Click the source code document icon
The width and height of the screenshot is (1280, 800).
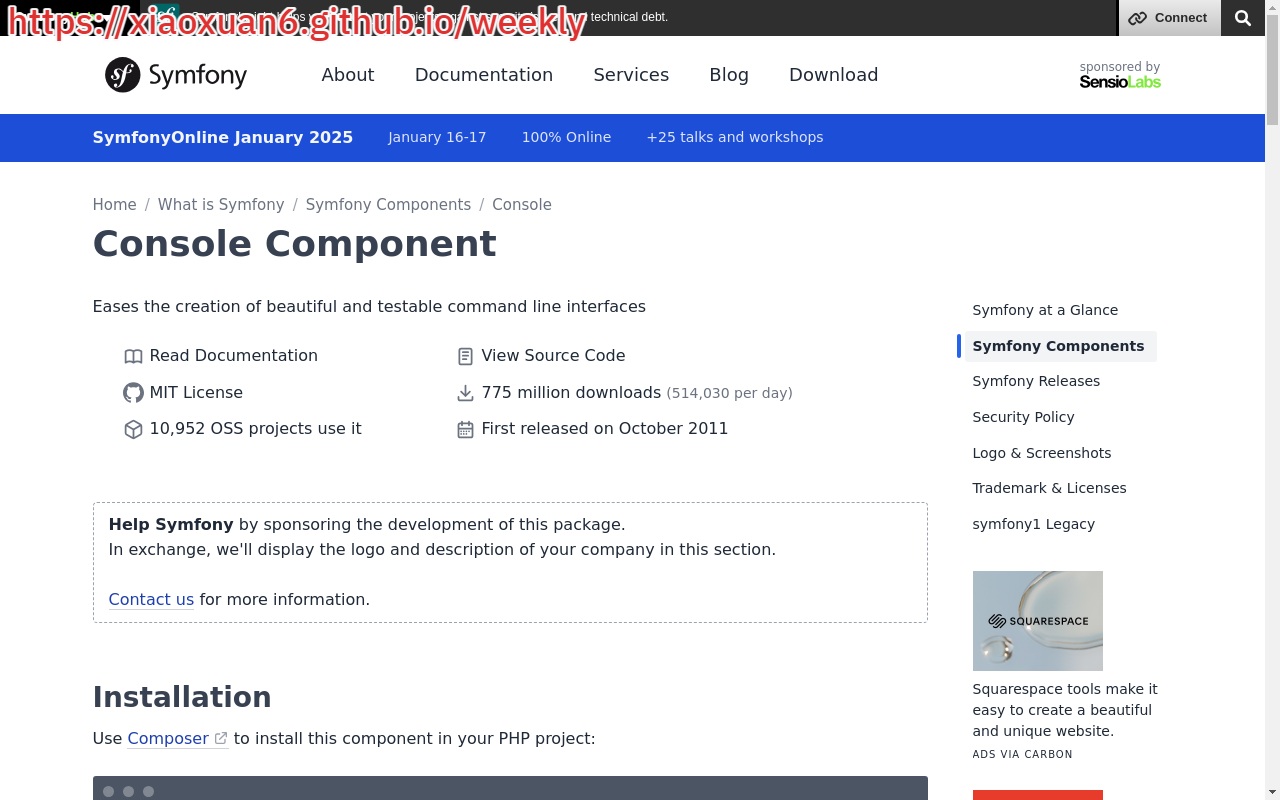(465, 357)
